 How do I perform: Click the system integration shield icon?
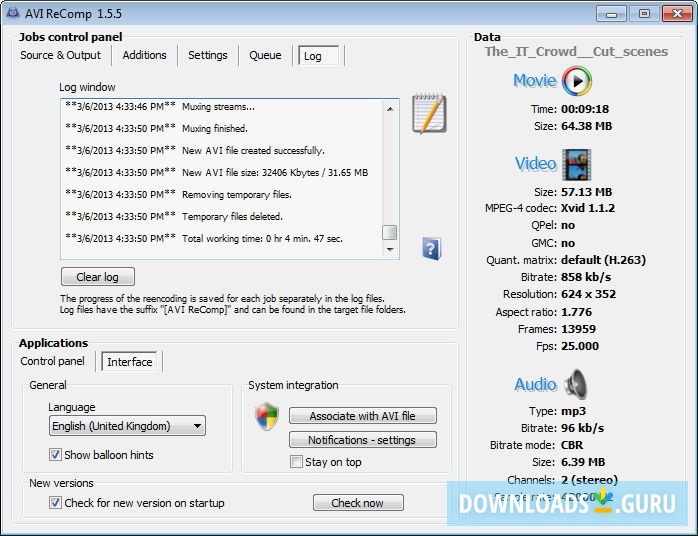click(x=267, y=416)
